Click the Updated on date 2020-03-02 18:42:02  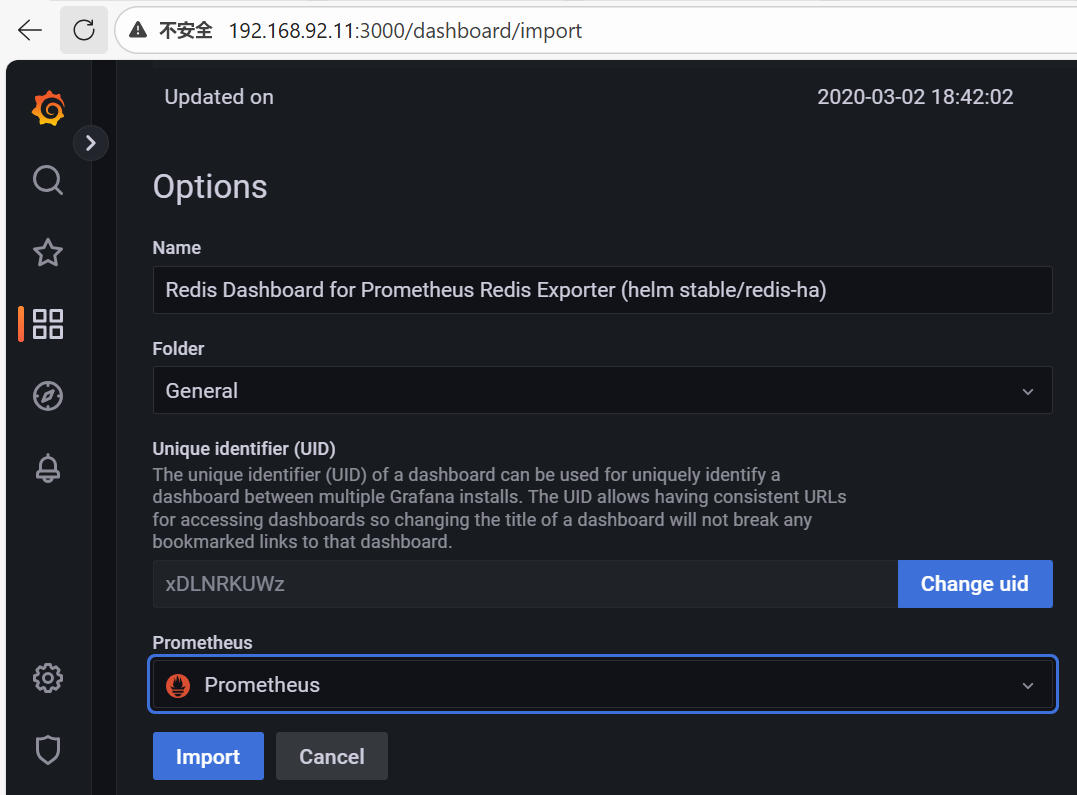click(915, 97)
